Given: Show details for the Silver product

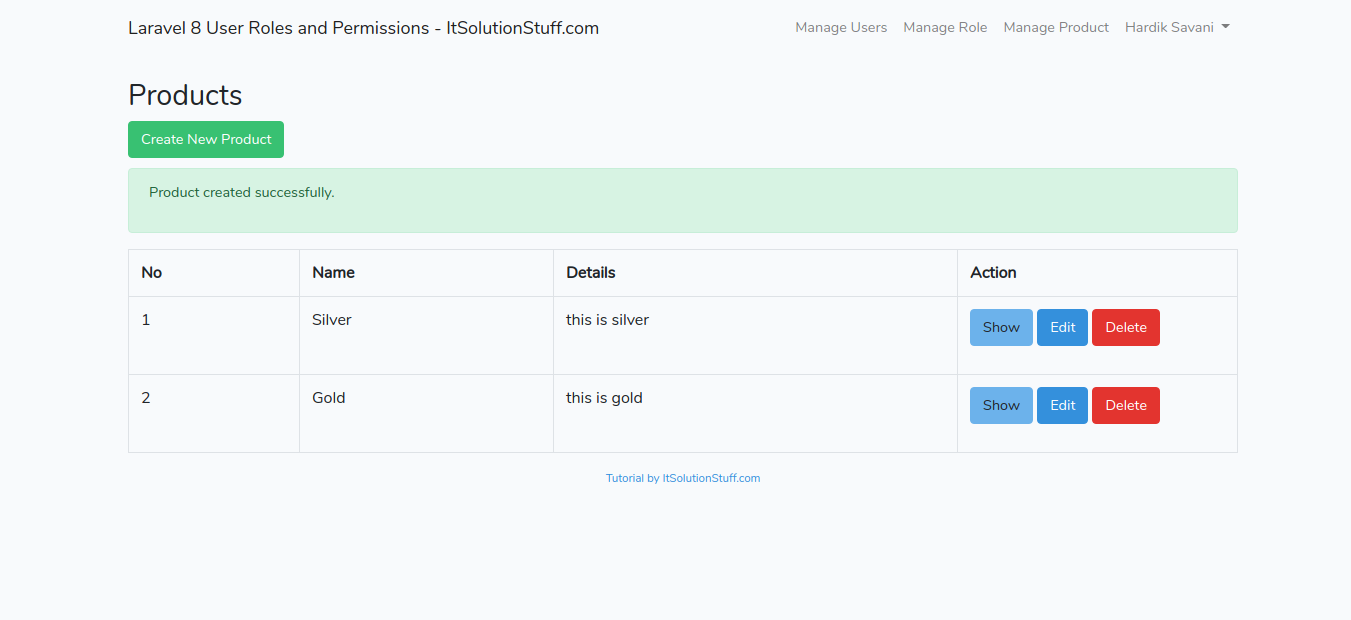Looking at the screenshot, I should (1000, 327).
